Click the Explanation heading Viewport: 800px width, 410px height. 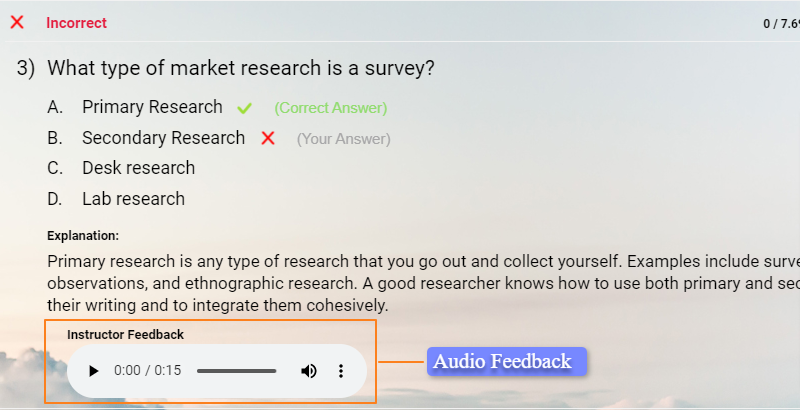click(x=83, y=236)
